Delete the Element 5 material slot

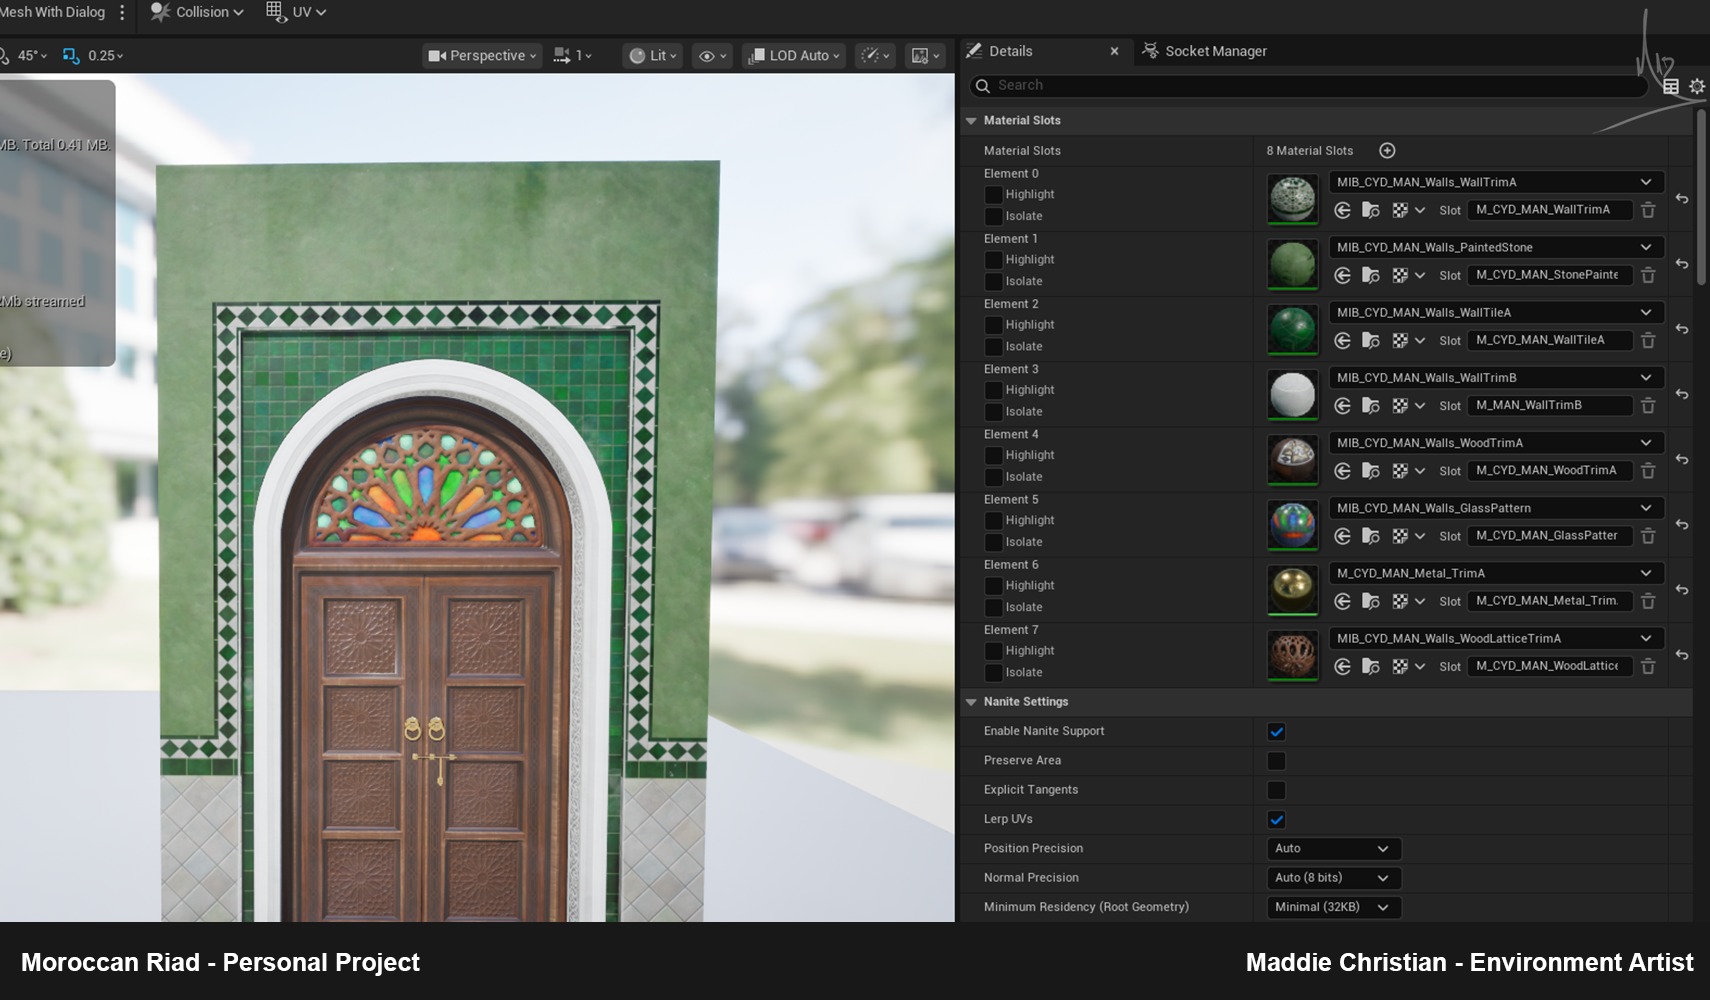click(1648, 536)
